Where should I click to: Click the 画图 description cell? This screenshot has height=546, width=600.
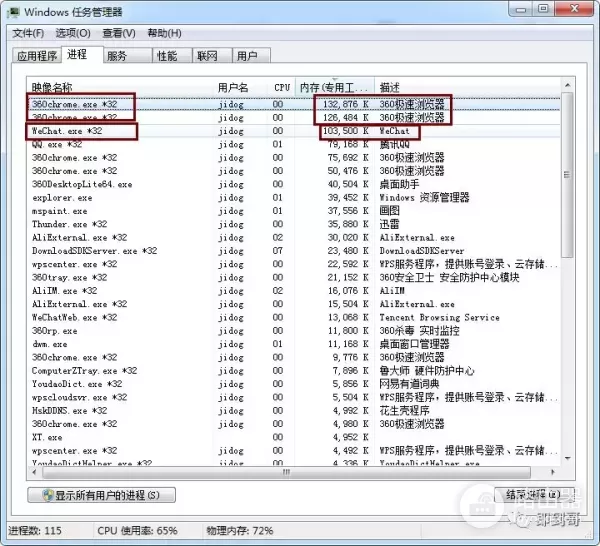[x=389, y=211]
